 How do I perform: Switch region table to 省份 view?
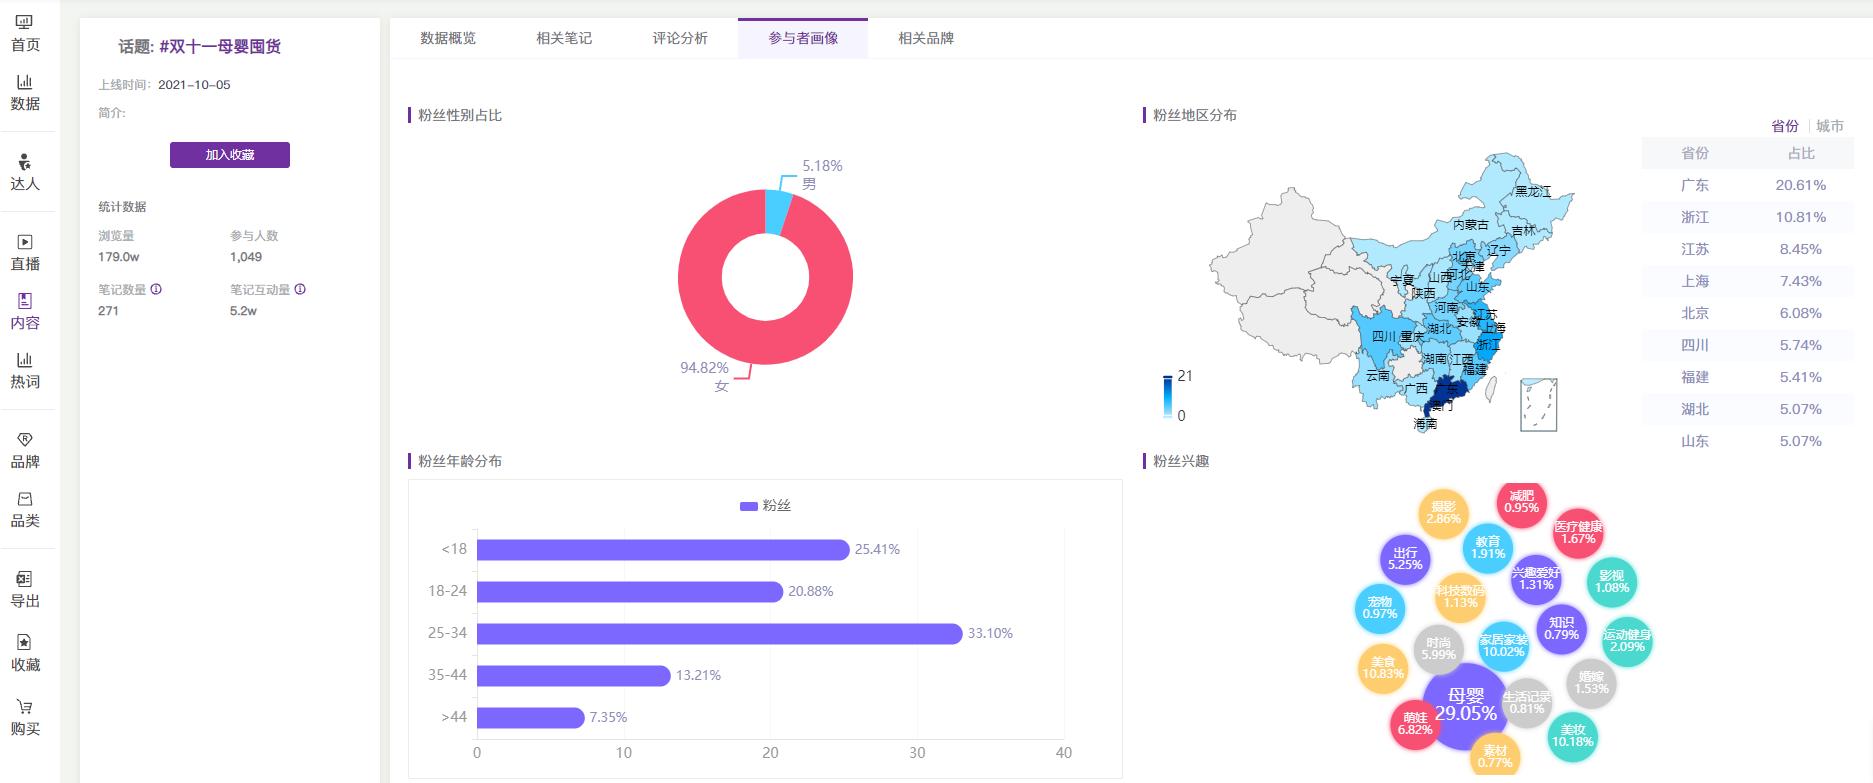coord(1784,126)
